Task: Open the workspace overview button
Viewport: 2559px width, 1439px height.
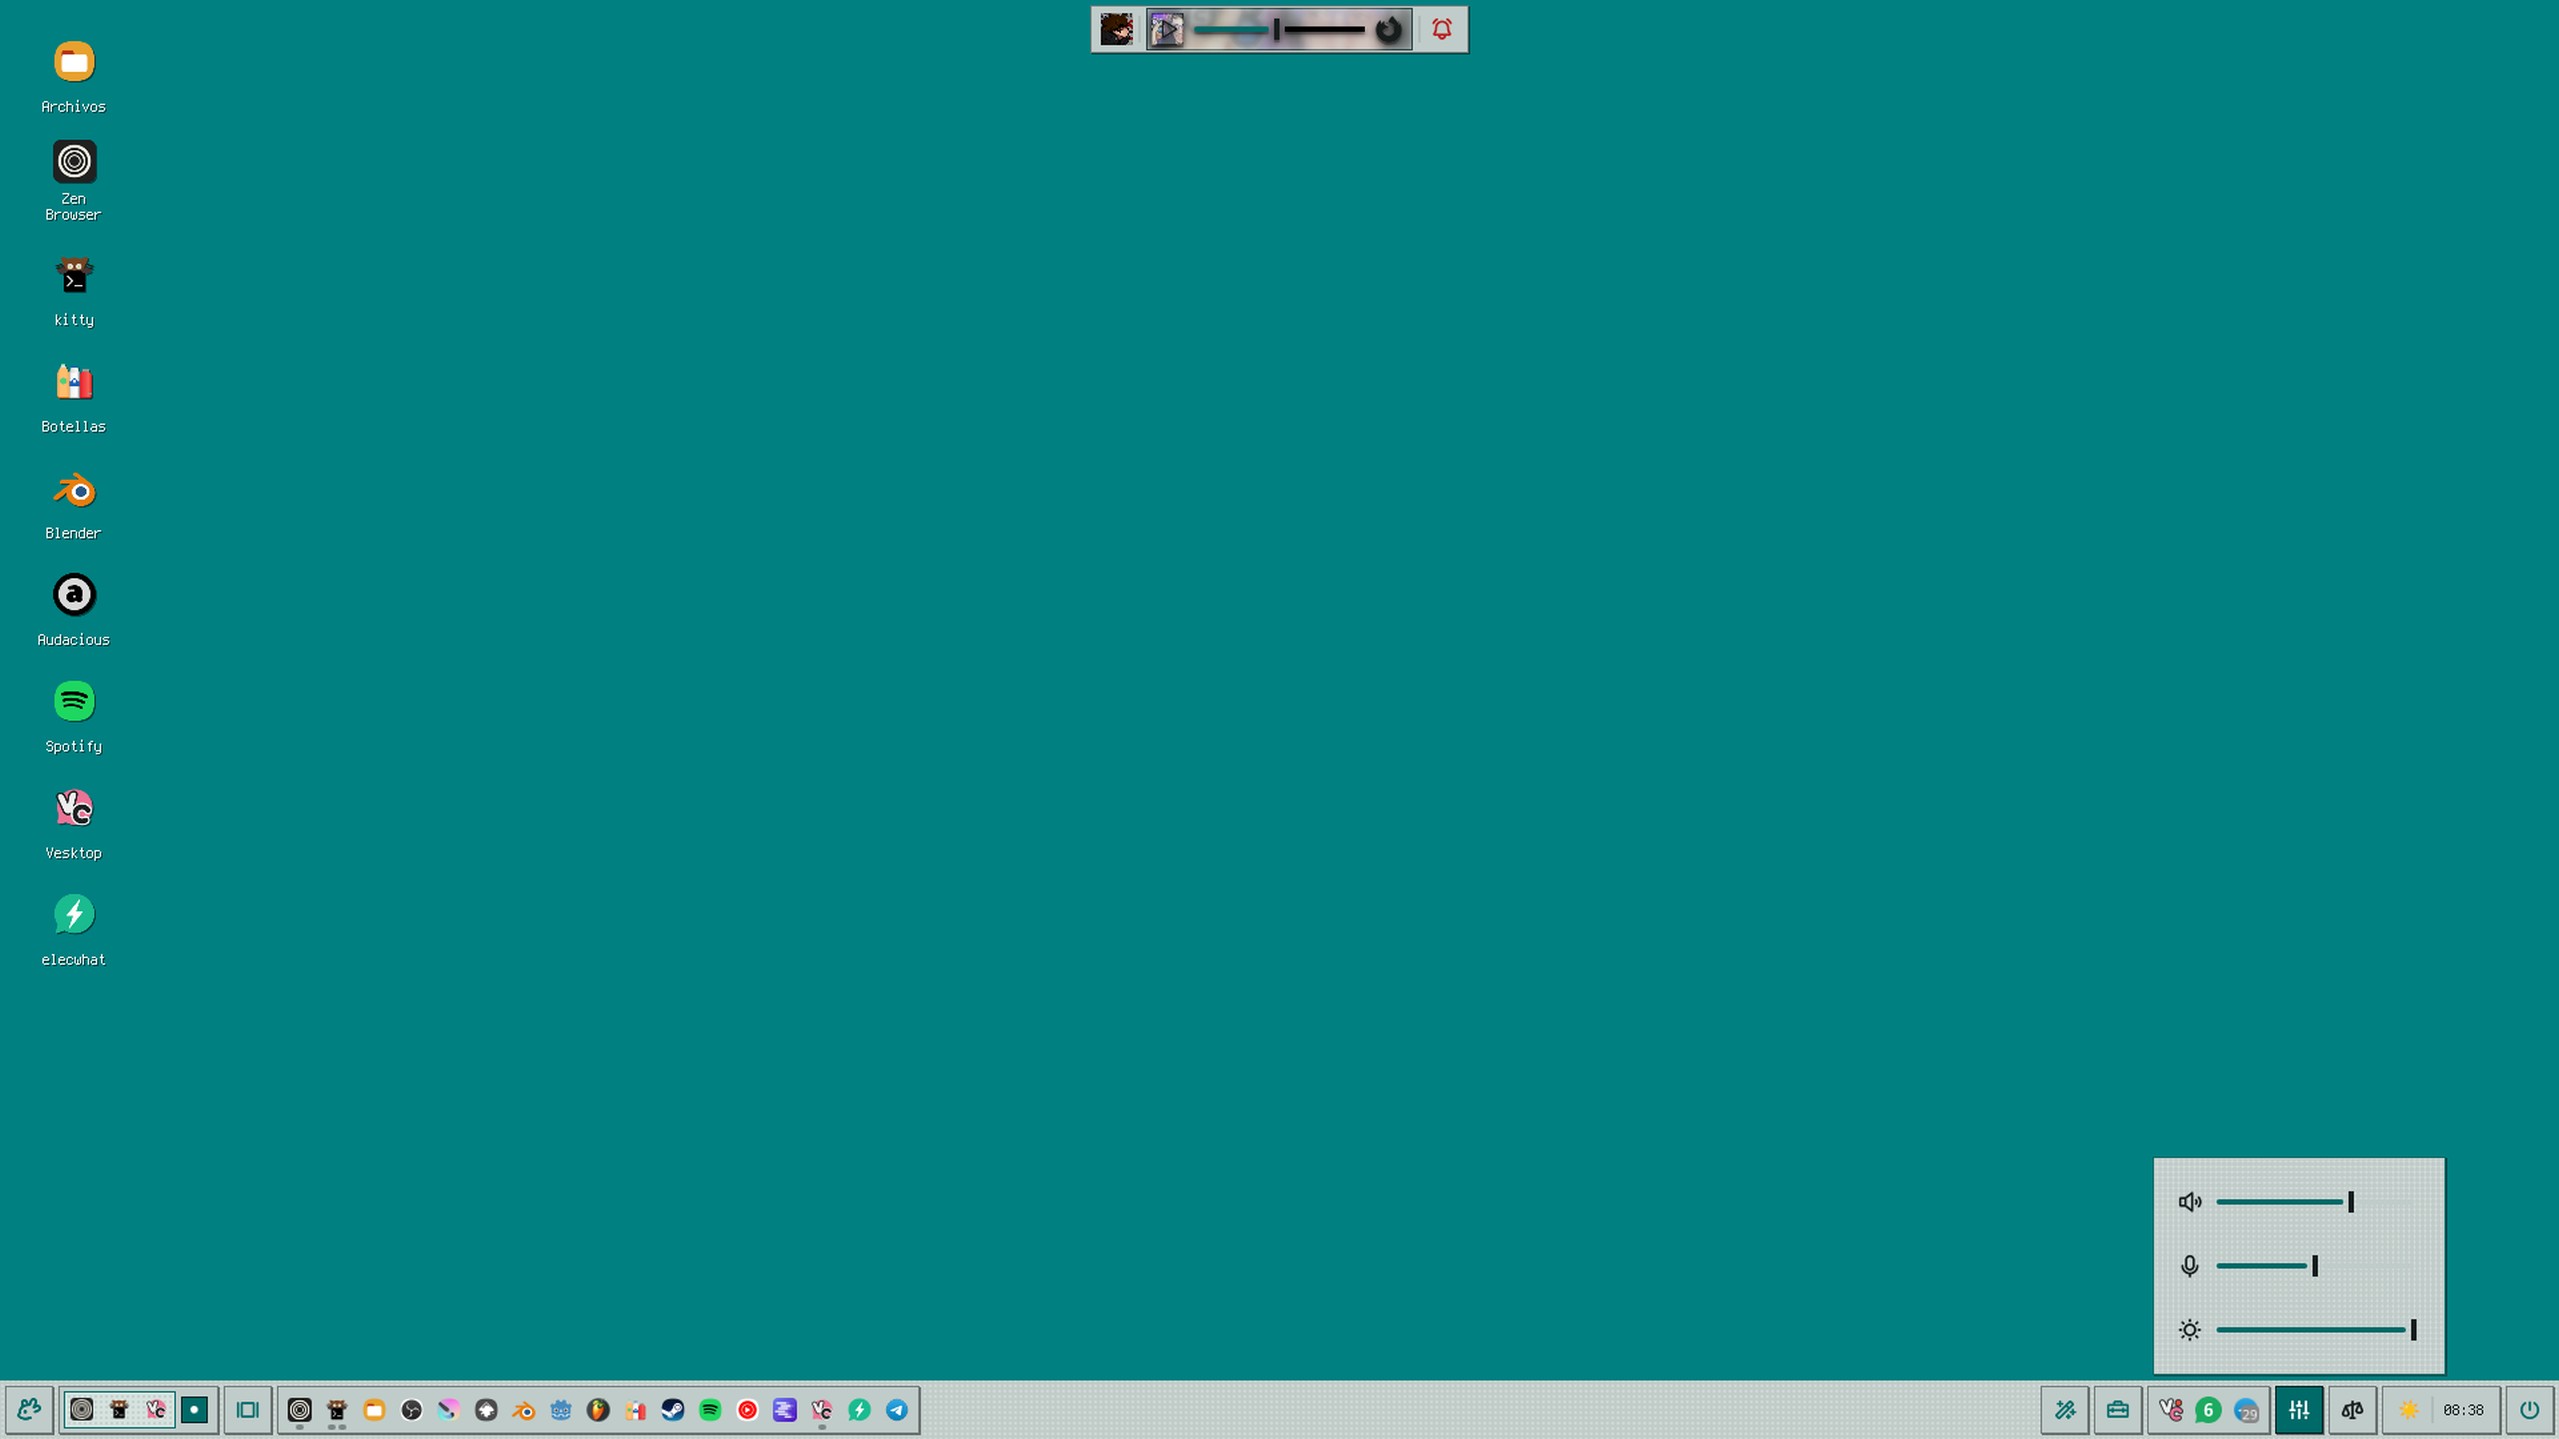Action: click(x=247, y=1410)
